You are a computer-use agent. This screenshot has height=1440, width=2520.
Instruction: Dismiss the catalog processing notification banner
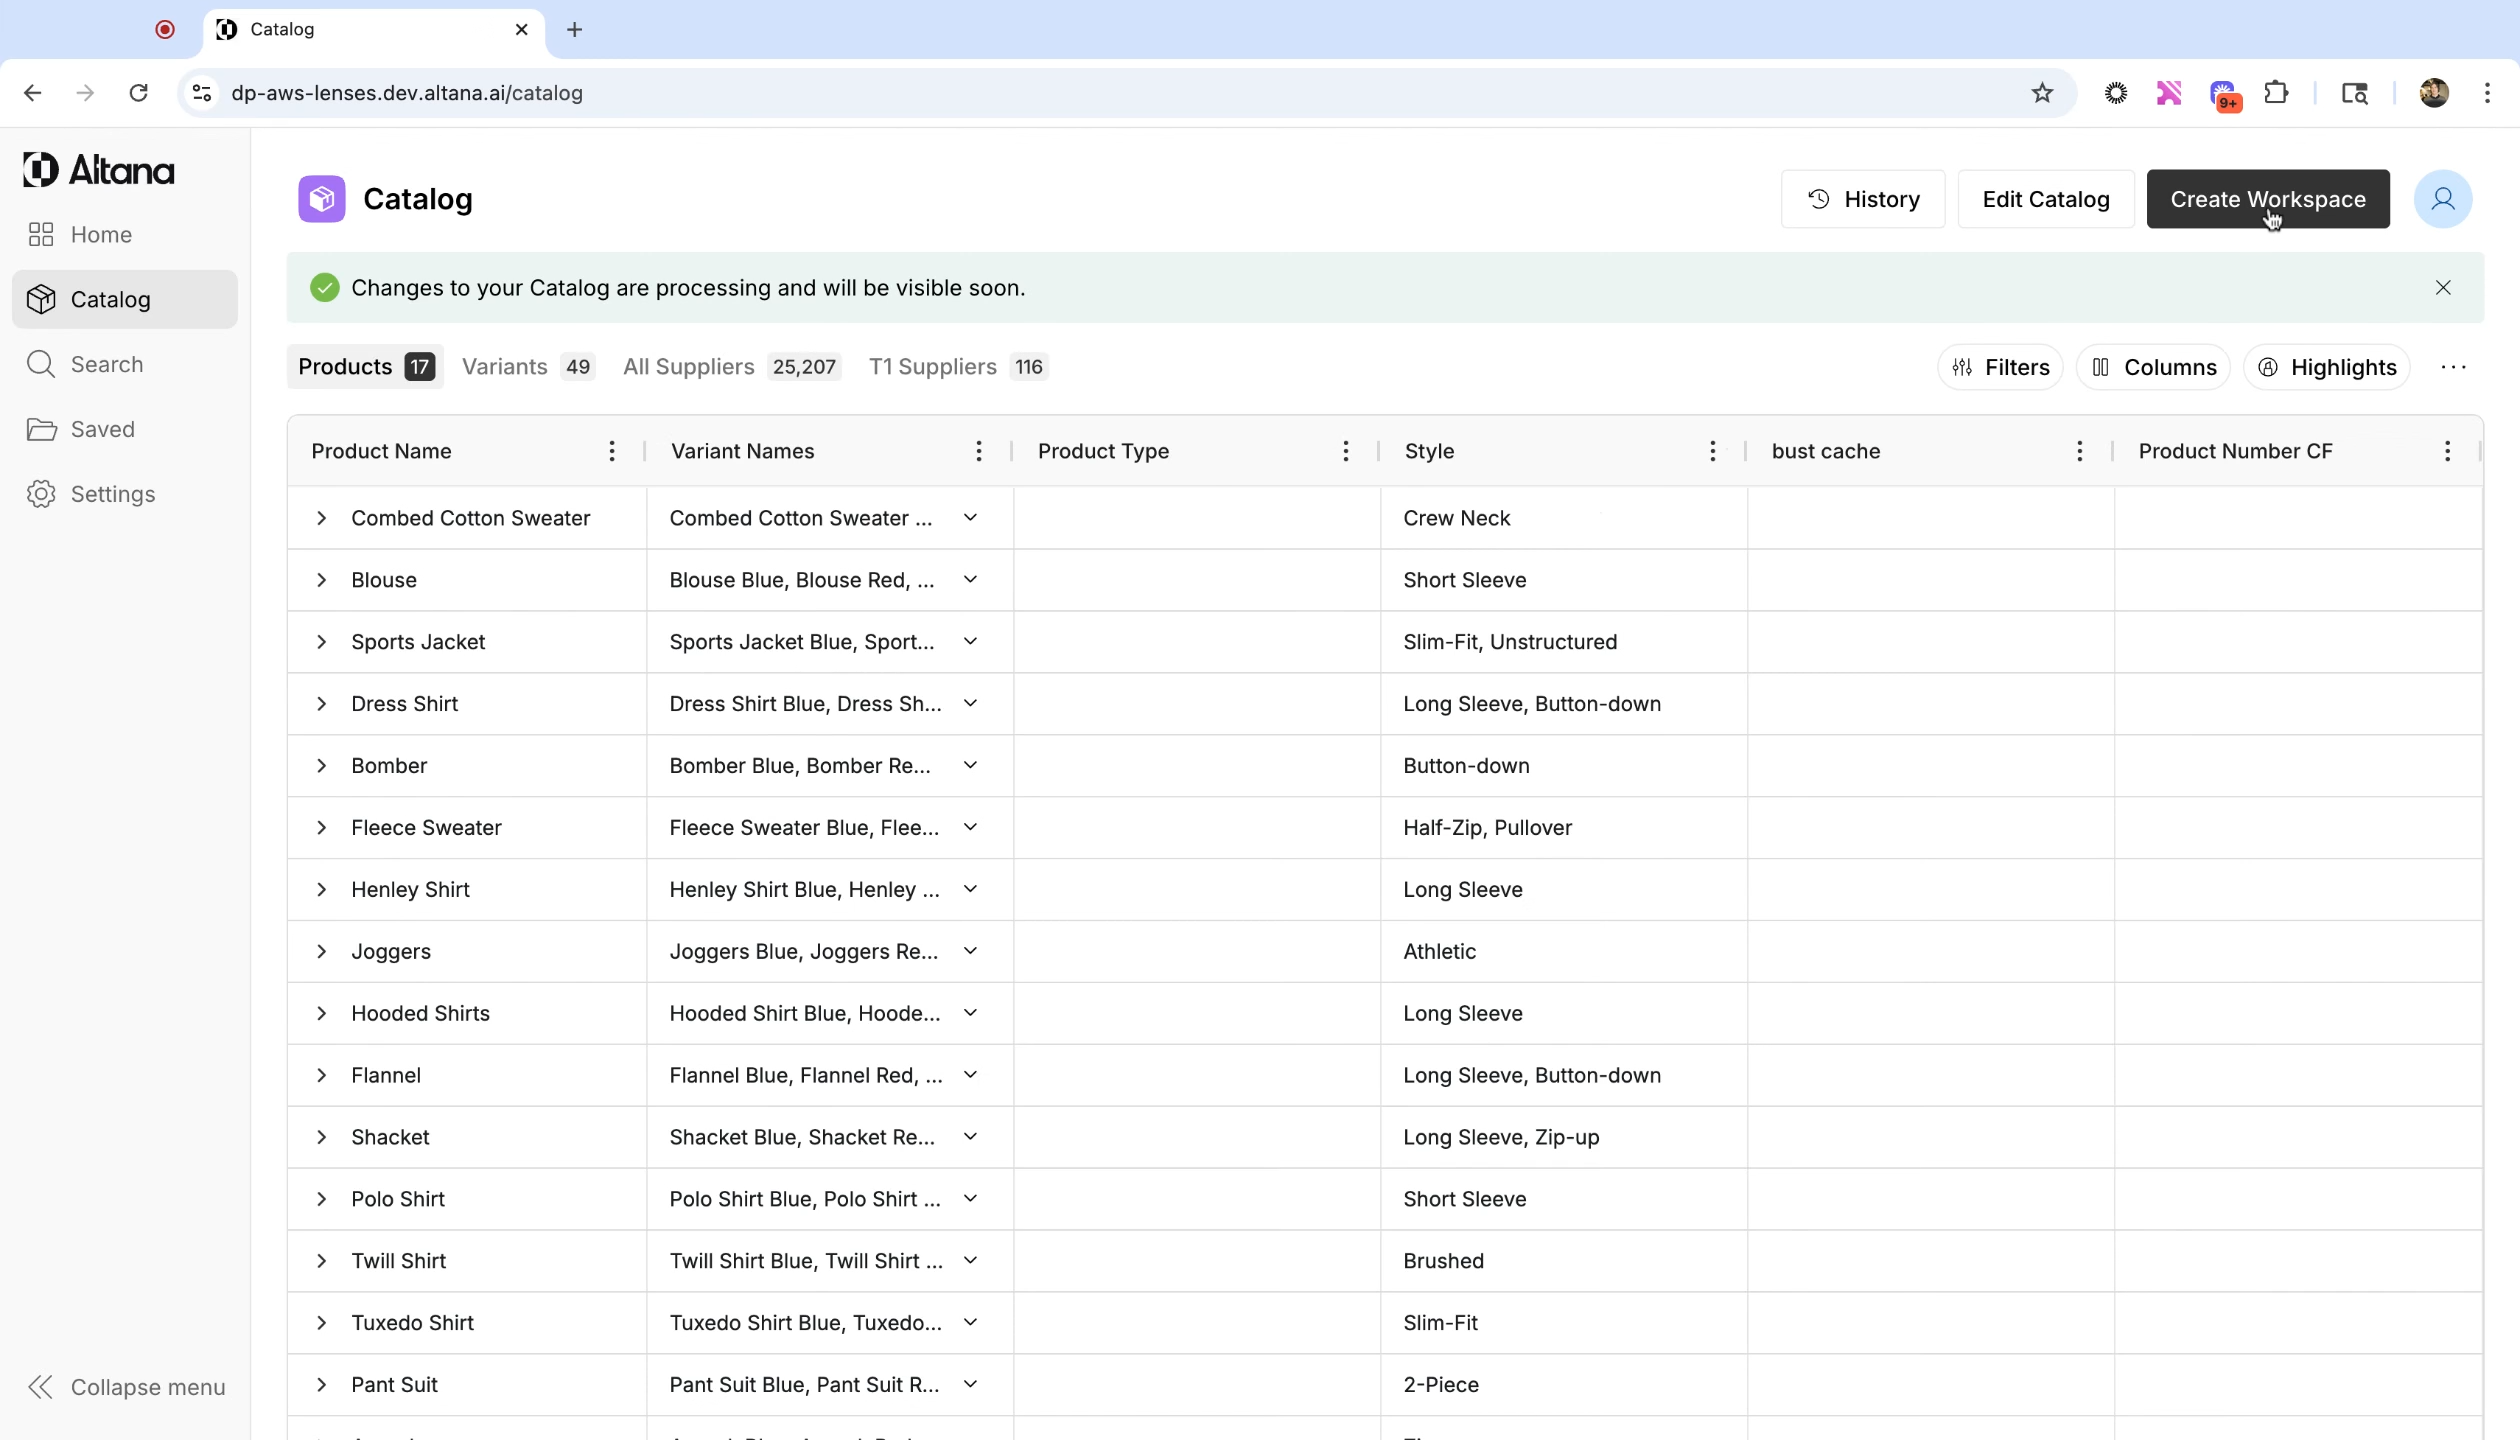(x=2442, y=288)
